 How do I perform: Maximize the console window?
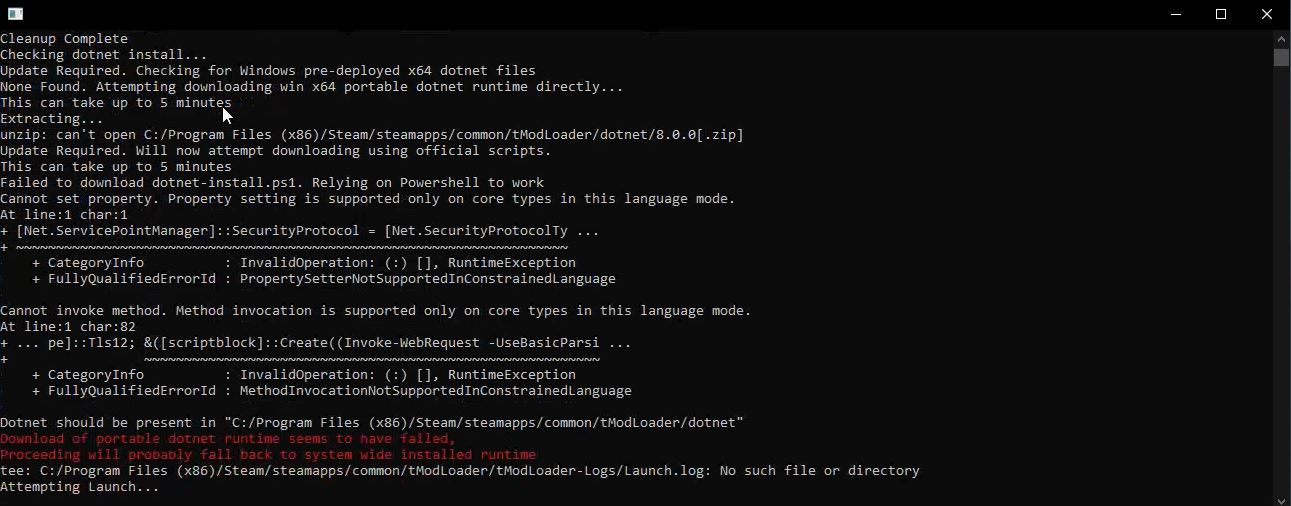tap(1221, 14)
